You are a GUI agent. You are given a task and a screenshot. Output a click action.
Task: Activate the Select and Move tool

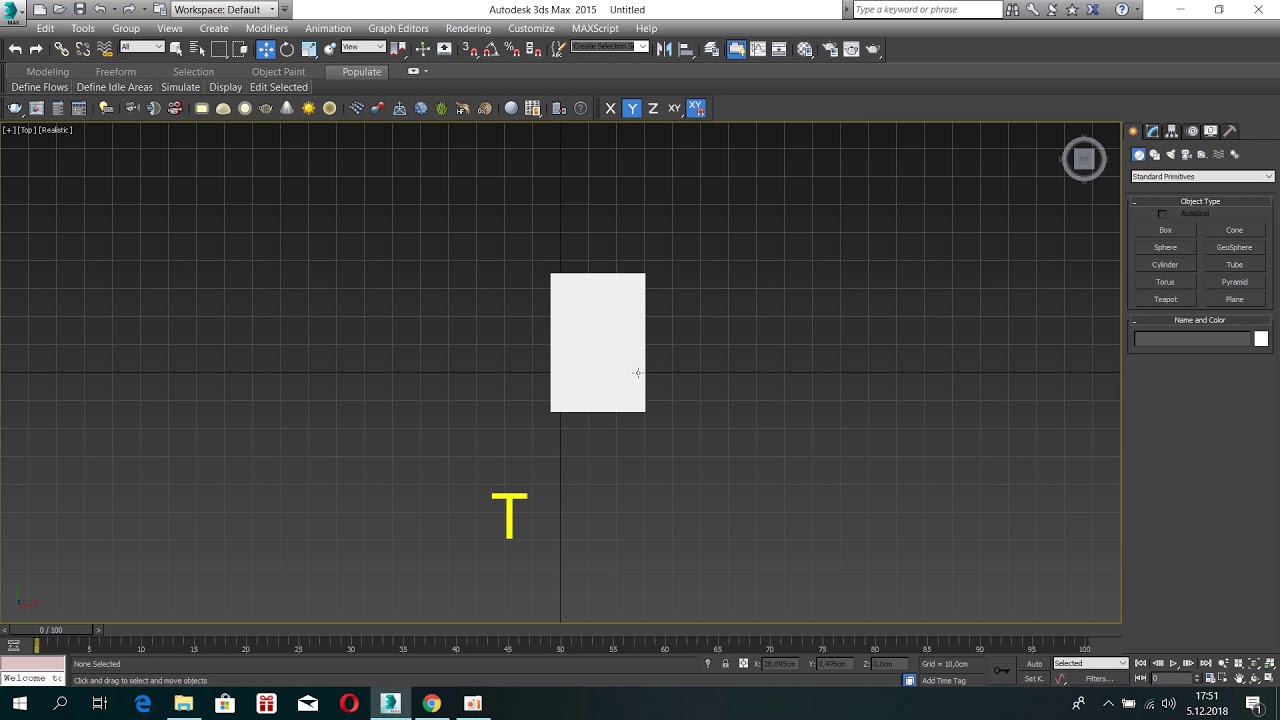pos(266,49)
